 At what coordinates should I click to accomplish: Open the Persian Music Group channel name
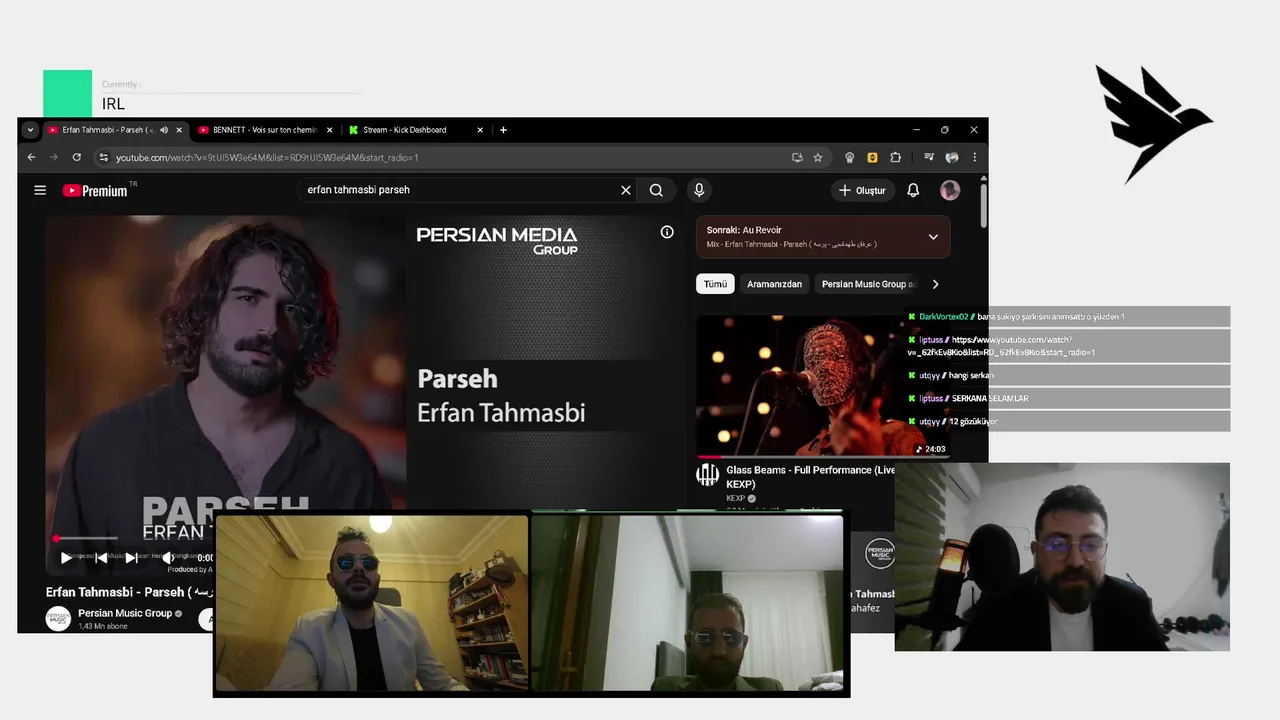point(125,613)
